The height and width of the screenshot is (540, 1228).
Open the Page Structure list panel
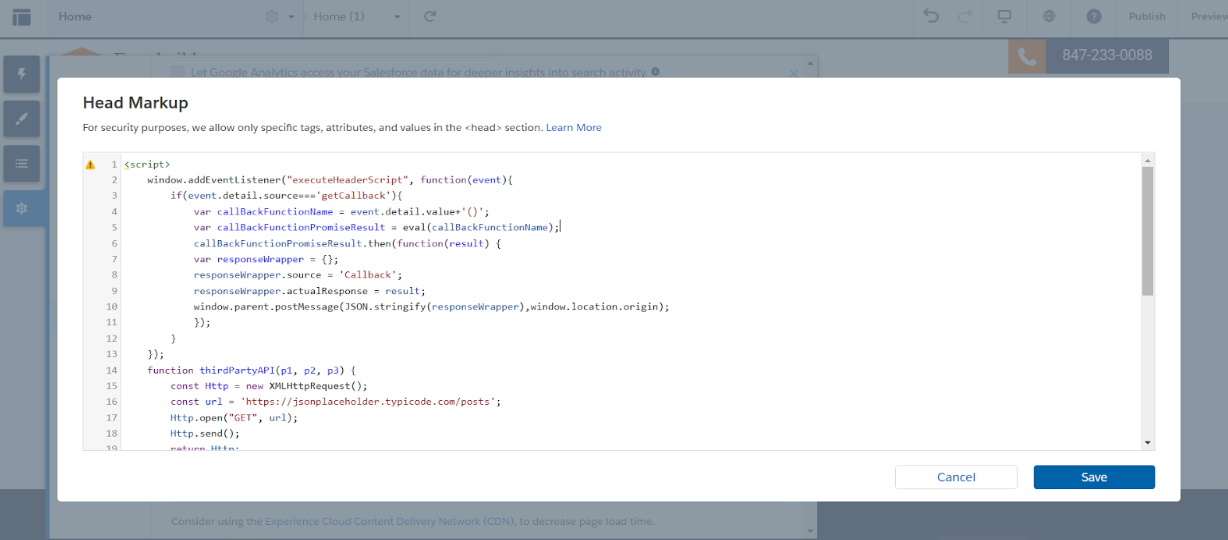22,162
